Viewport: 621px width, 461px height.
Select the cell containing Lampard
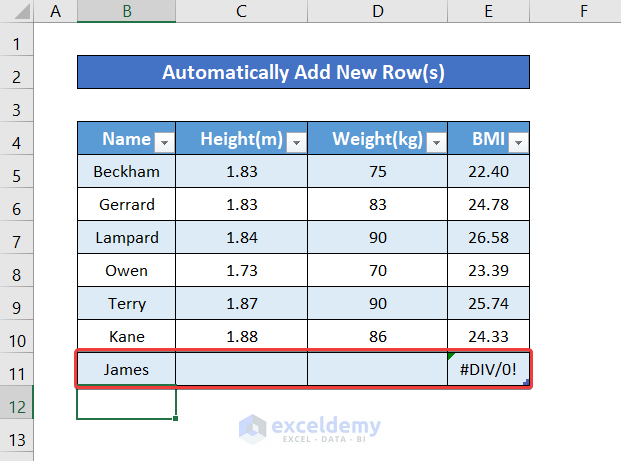coord(126,237)
